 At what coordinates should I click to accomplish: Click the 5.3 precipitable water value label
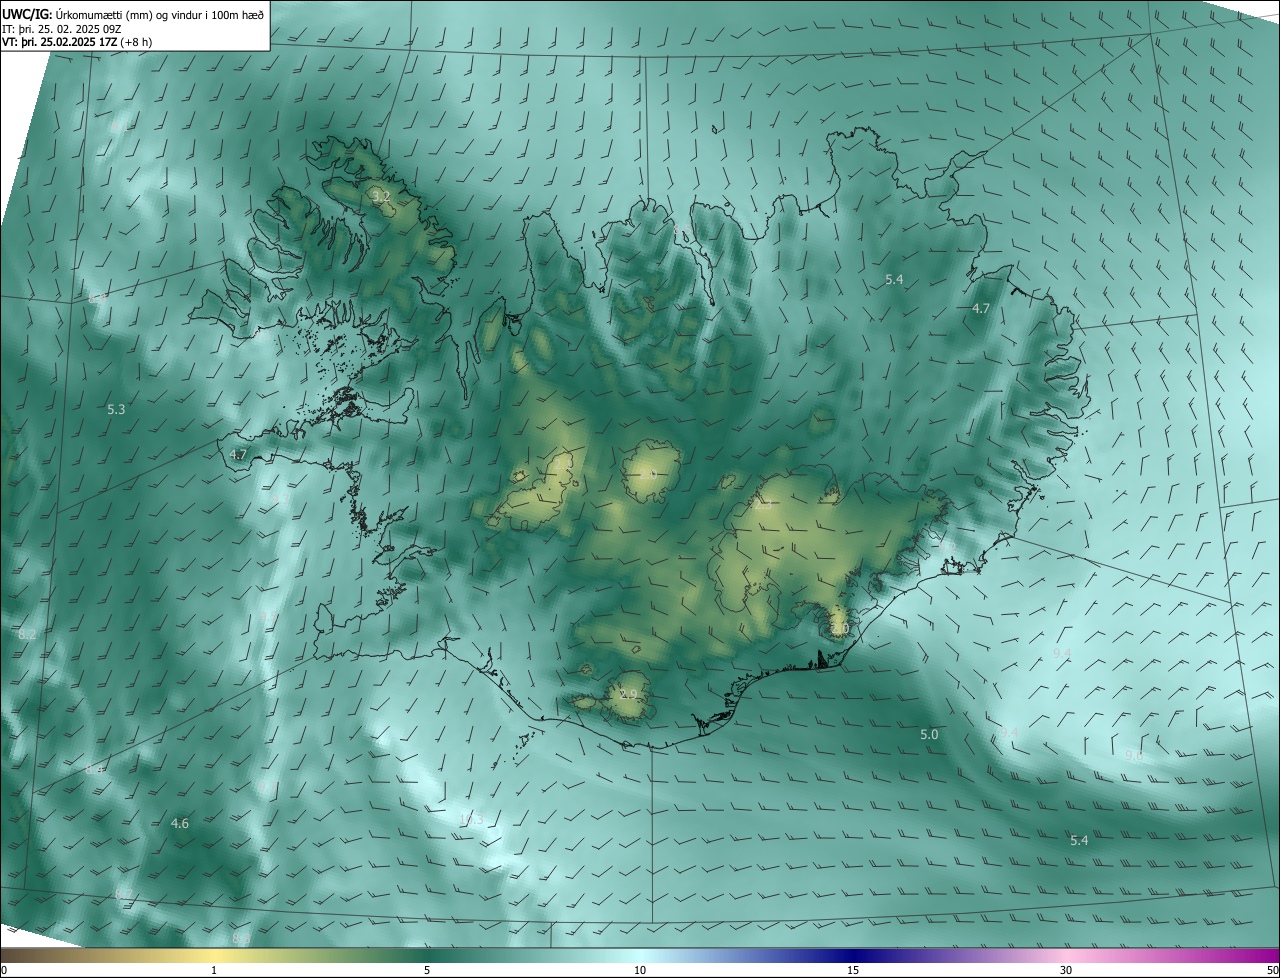116,409
